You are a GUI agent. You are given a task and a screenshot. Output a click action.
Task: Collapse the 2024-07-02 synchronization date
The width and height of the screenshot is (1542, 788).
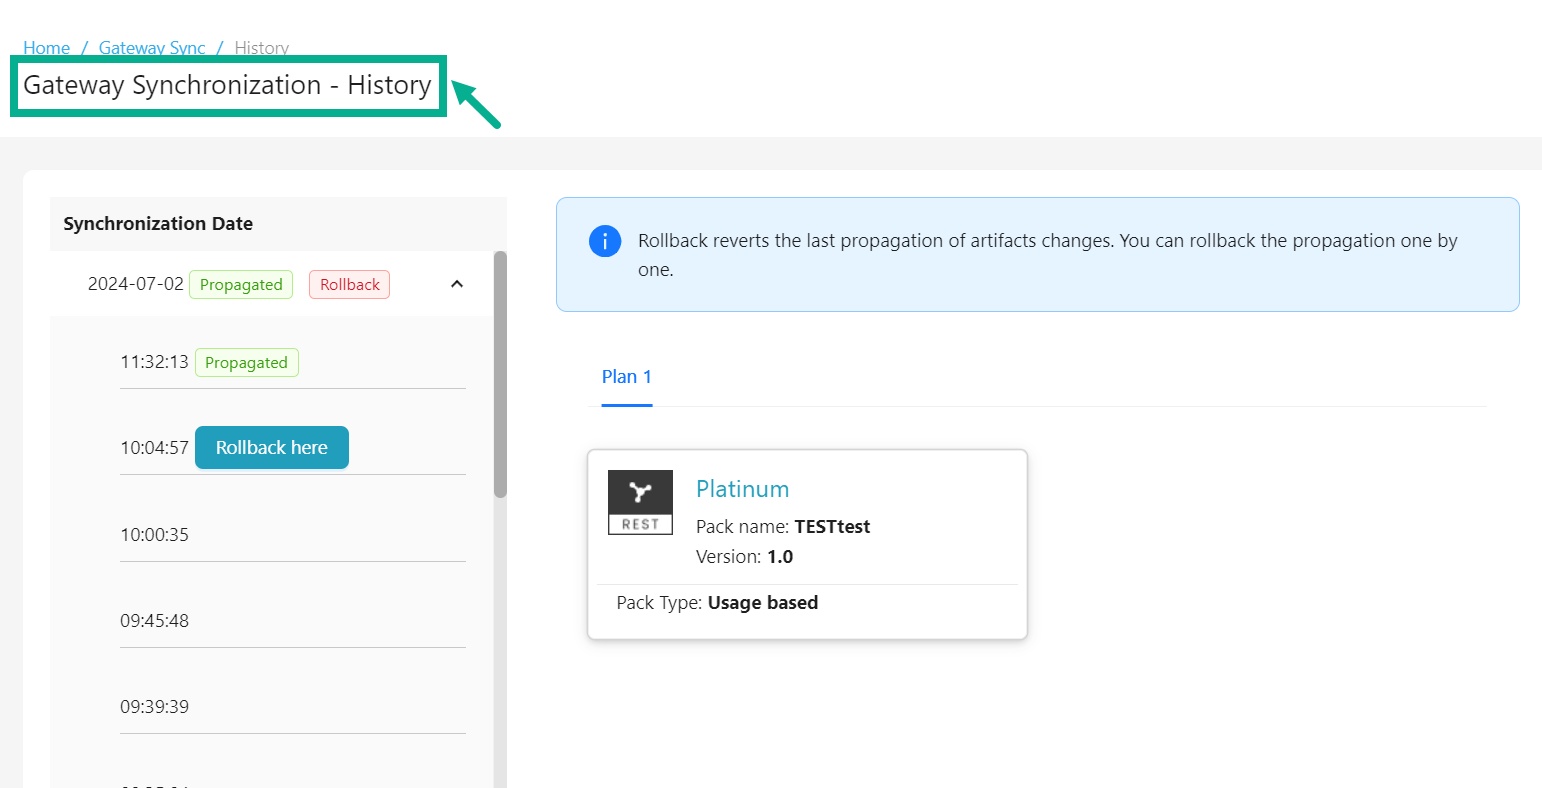(x=457, y=284)
